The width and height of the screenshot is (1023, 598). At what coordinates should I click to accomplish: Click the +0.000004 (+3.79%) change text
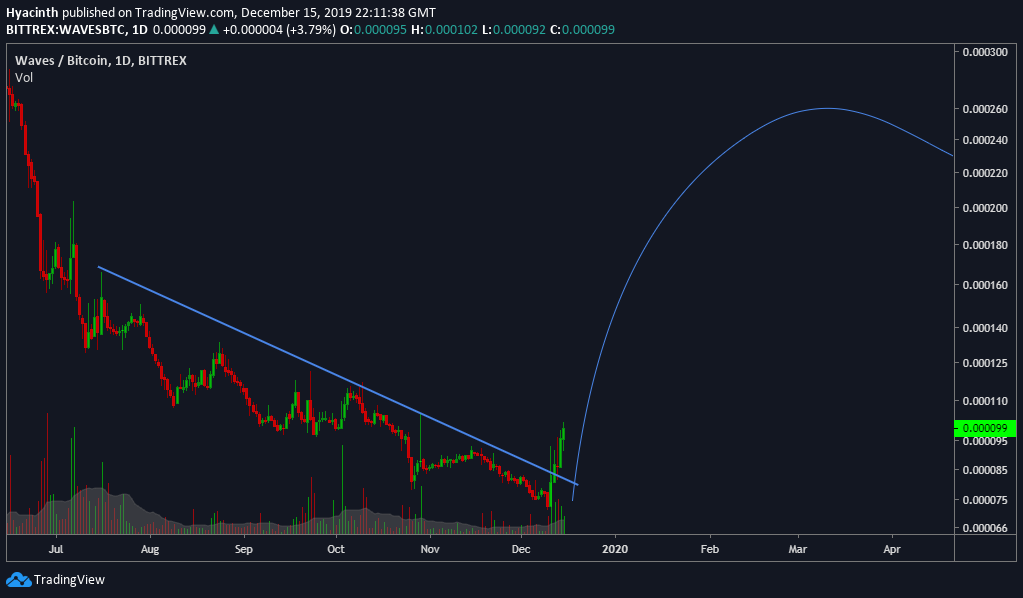(x=279, y=29)
